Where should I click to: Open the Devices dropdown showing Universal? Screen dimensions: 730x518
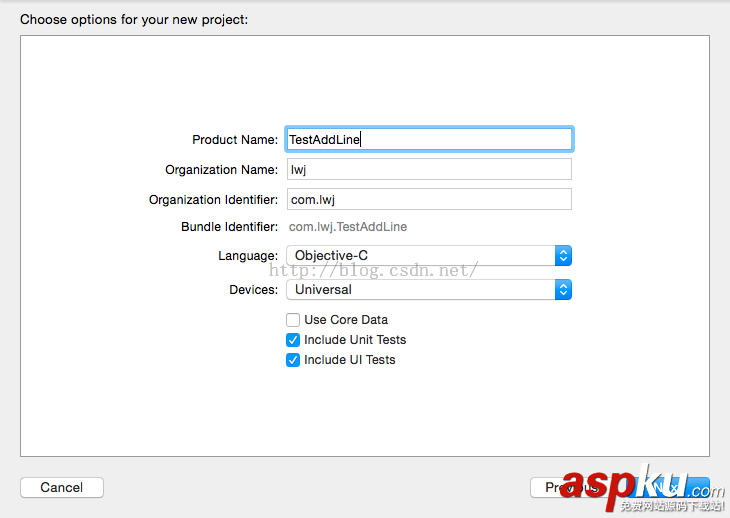tap(429, 289)
